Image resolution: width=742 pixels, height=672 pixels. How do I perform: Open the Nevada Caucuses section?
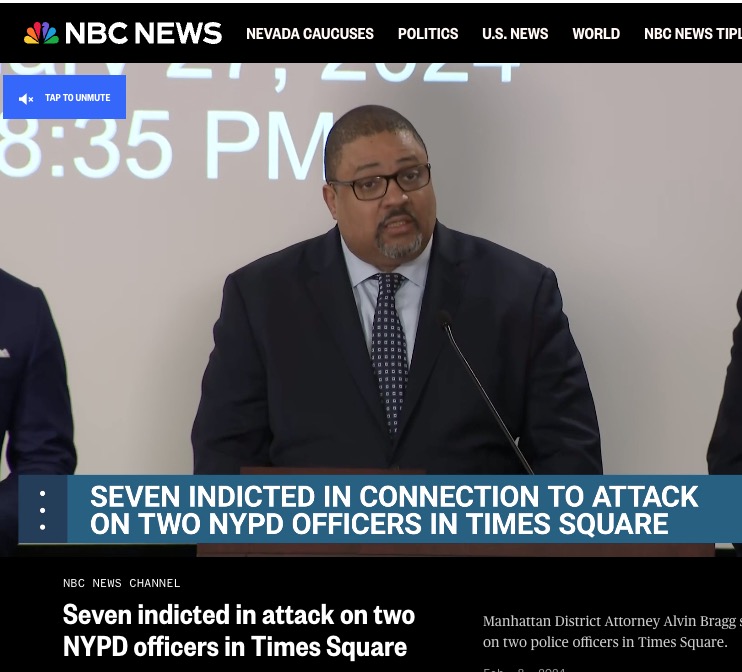309,34
